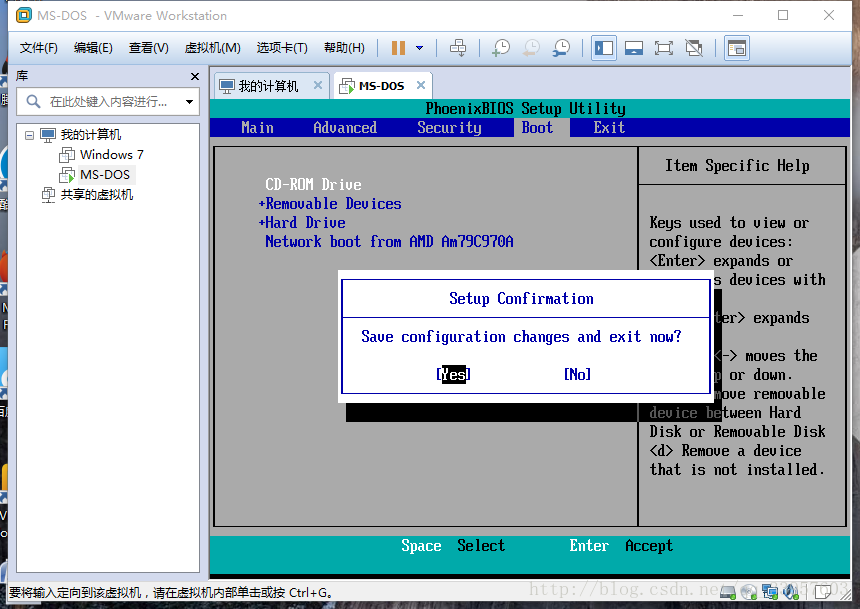Open the 选项卡(T) menu
Viewport: 860px width, 609px height.
click(x=282, y=48)
